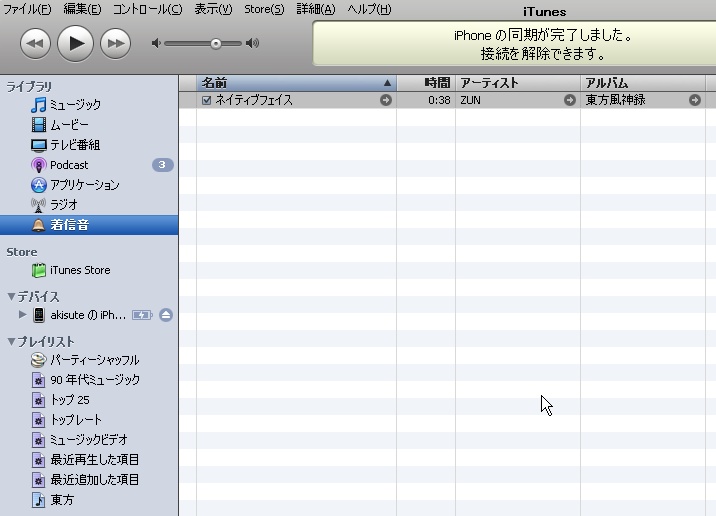Screen dimensions: 716x516
Task: Click the low-volume speaker icon
Action: 156,43
